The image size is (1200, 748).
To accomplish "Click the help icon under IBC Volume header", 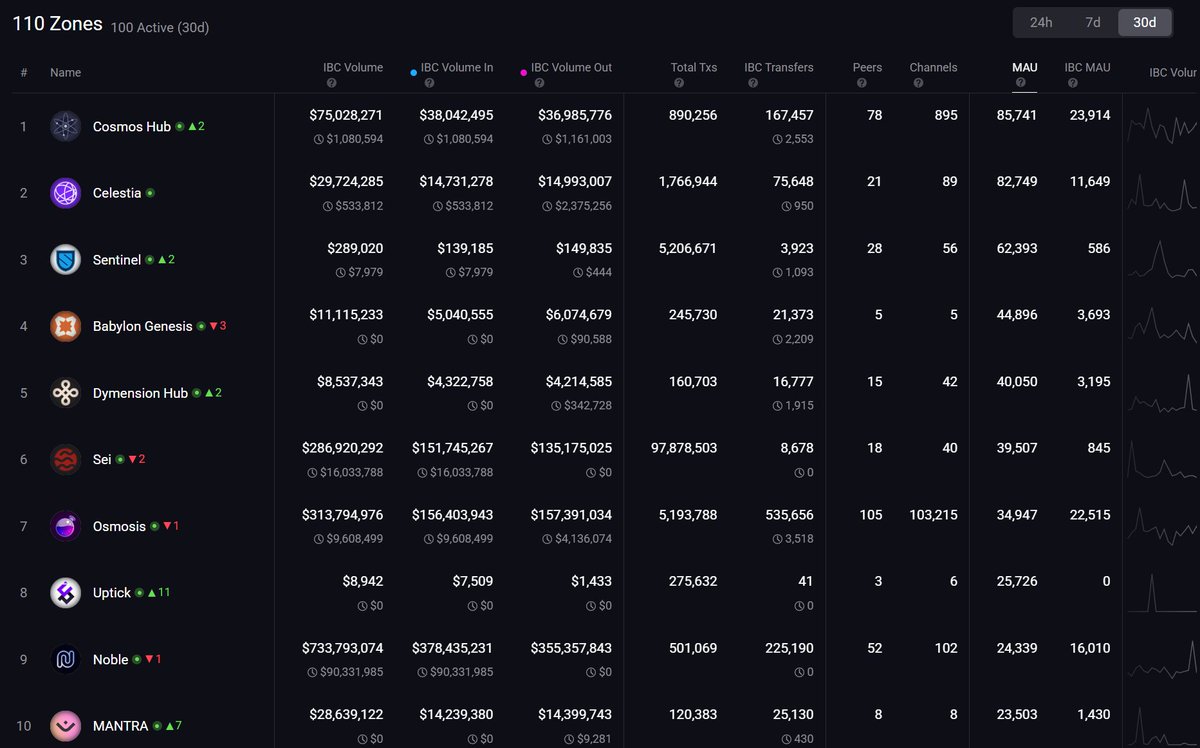I will [x=331, y=83].
